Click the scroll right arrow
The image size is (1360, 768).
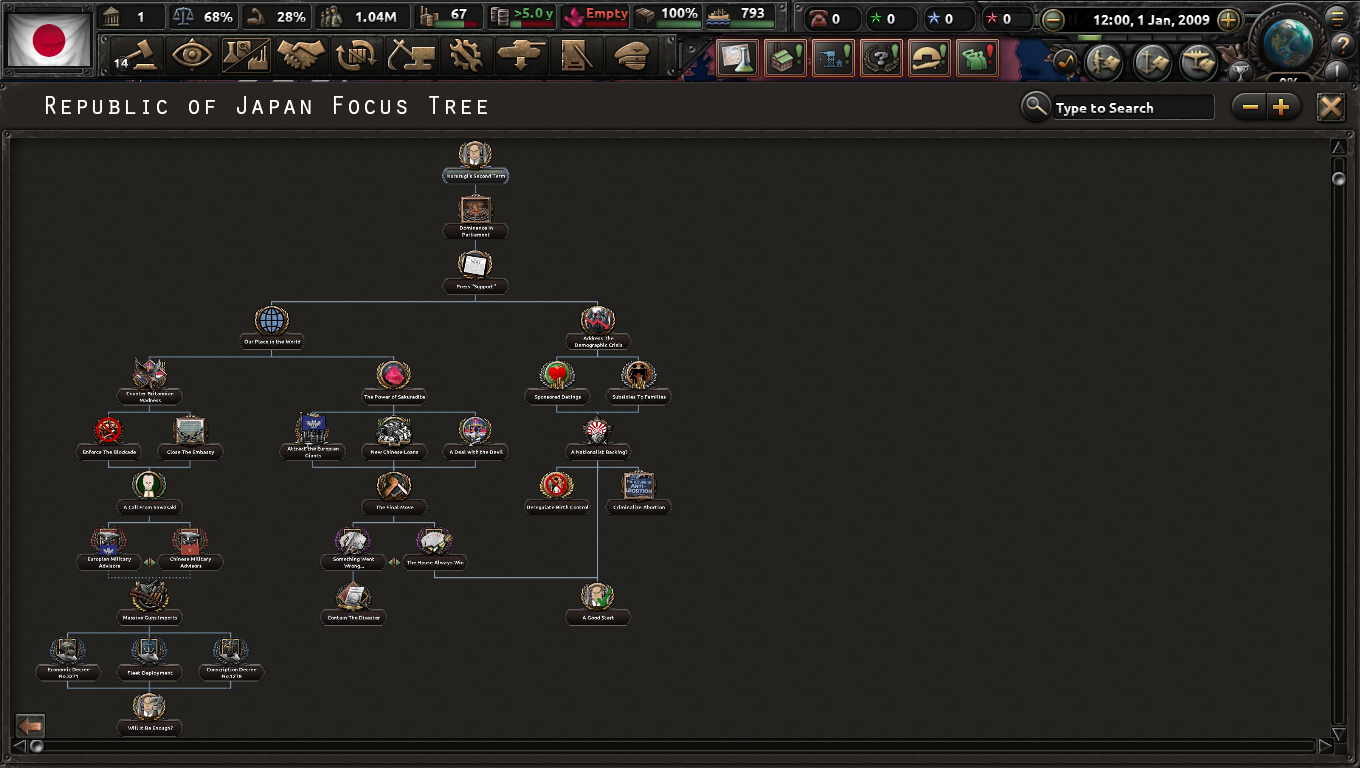click(1326, 746)
